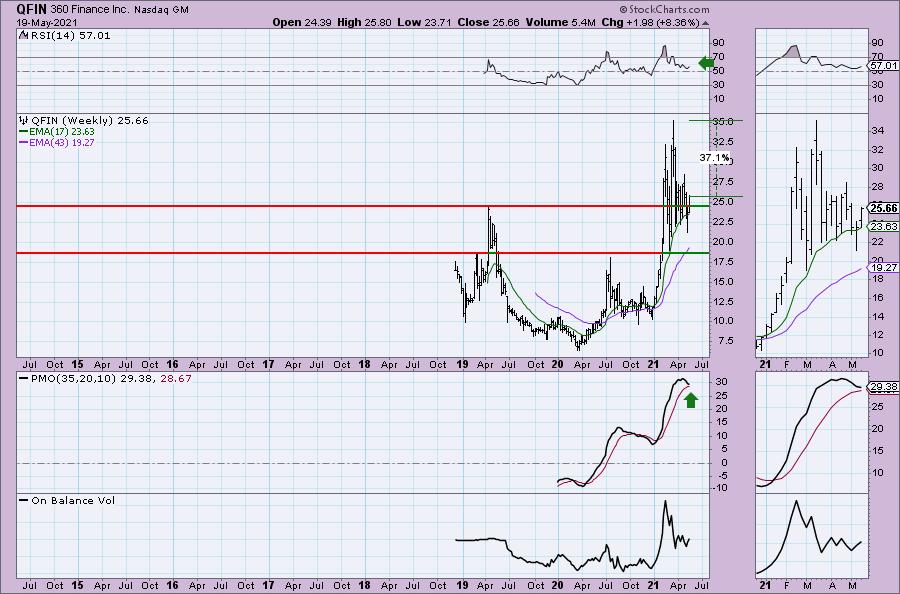This screenshot has width=900, height=594.
Task: Click the 'High 25.80' value
Action: 363,22
